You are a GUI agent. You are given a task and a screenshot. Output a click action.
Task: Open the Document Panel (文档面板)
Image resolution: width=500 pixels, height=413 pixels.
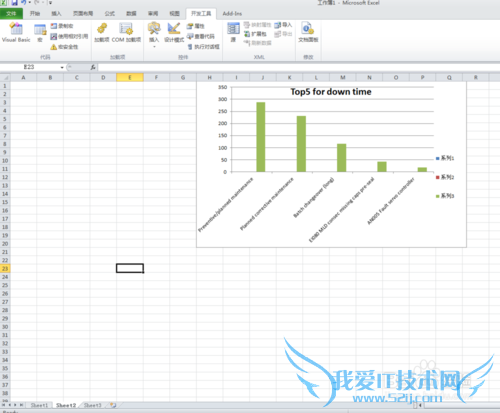[308, 32]
